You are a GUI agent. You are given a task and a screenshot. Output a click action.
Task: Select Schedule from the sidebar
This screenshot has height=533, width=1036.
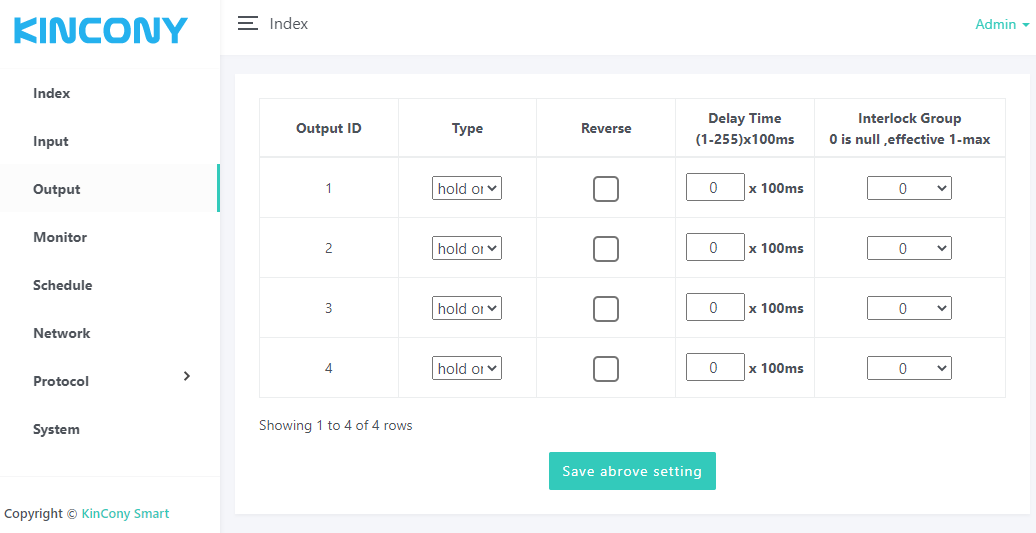point(62,285)
